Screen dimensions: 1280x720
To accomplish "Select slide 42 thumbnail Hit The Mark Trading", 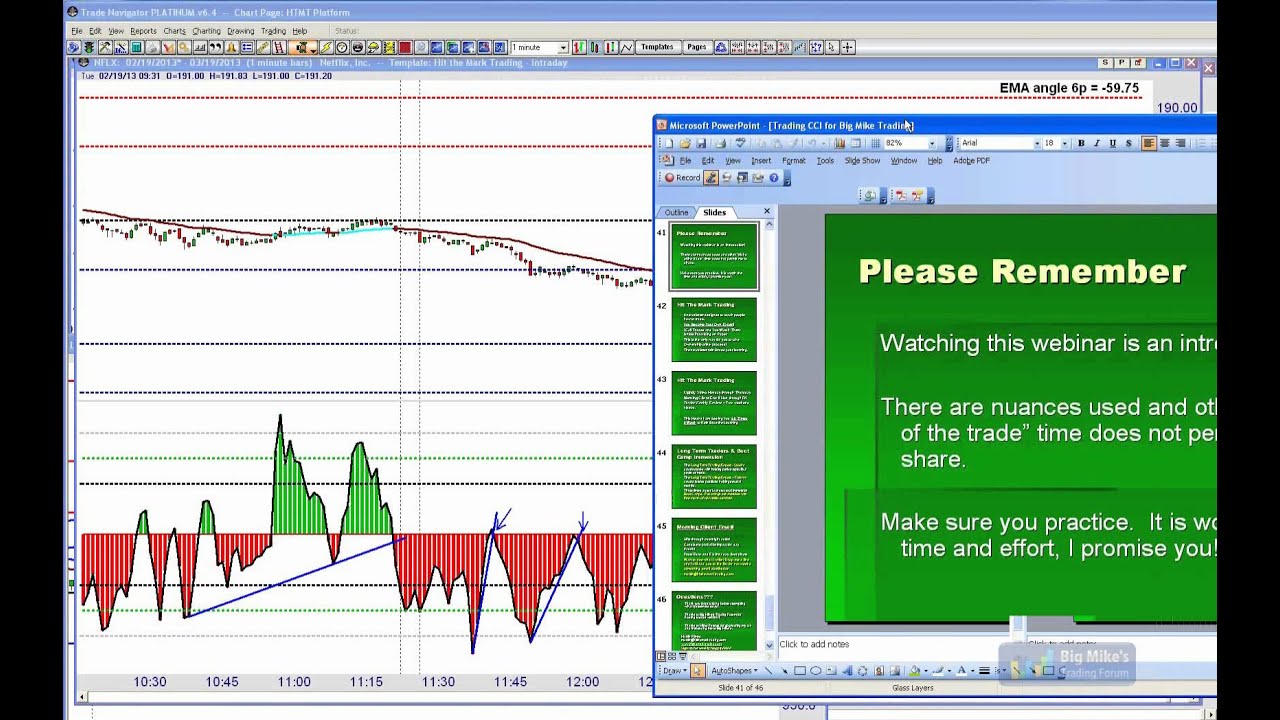I will point(714,330).
